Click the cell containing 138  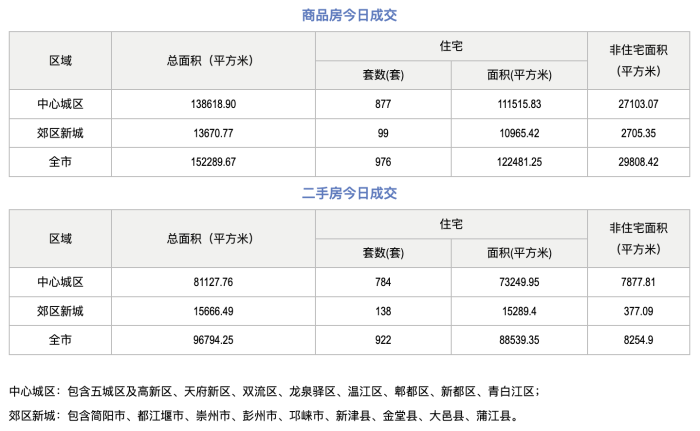(x=381, y=312)
